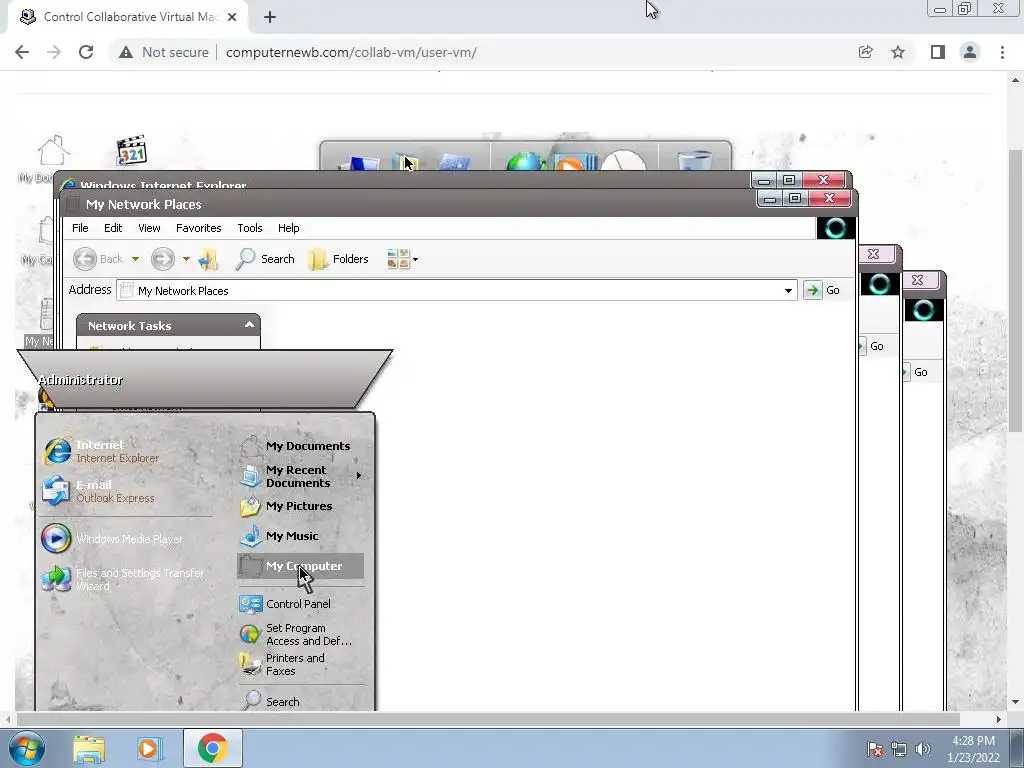Open Files and Settings Transfer Wizard
This screenshot has height=768, width=1024.
coord(124,579)
